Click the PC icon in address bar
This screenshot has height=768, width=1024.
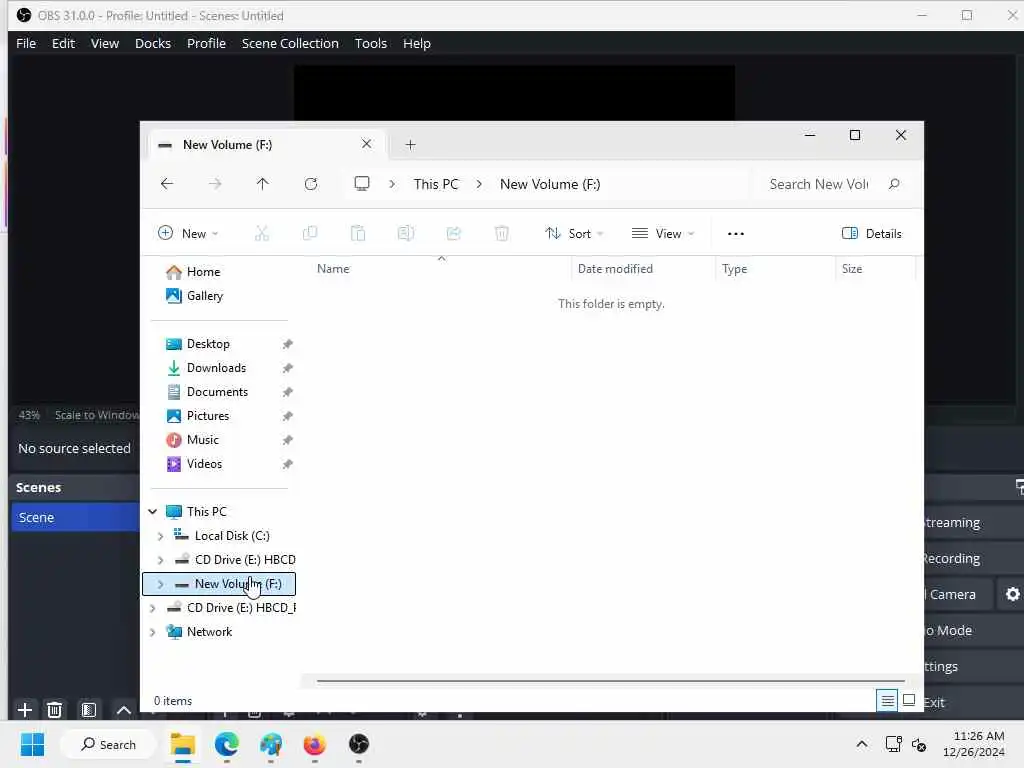[x=362, y=184]
